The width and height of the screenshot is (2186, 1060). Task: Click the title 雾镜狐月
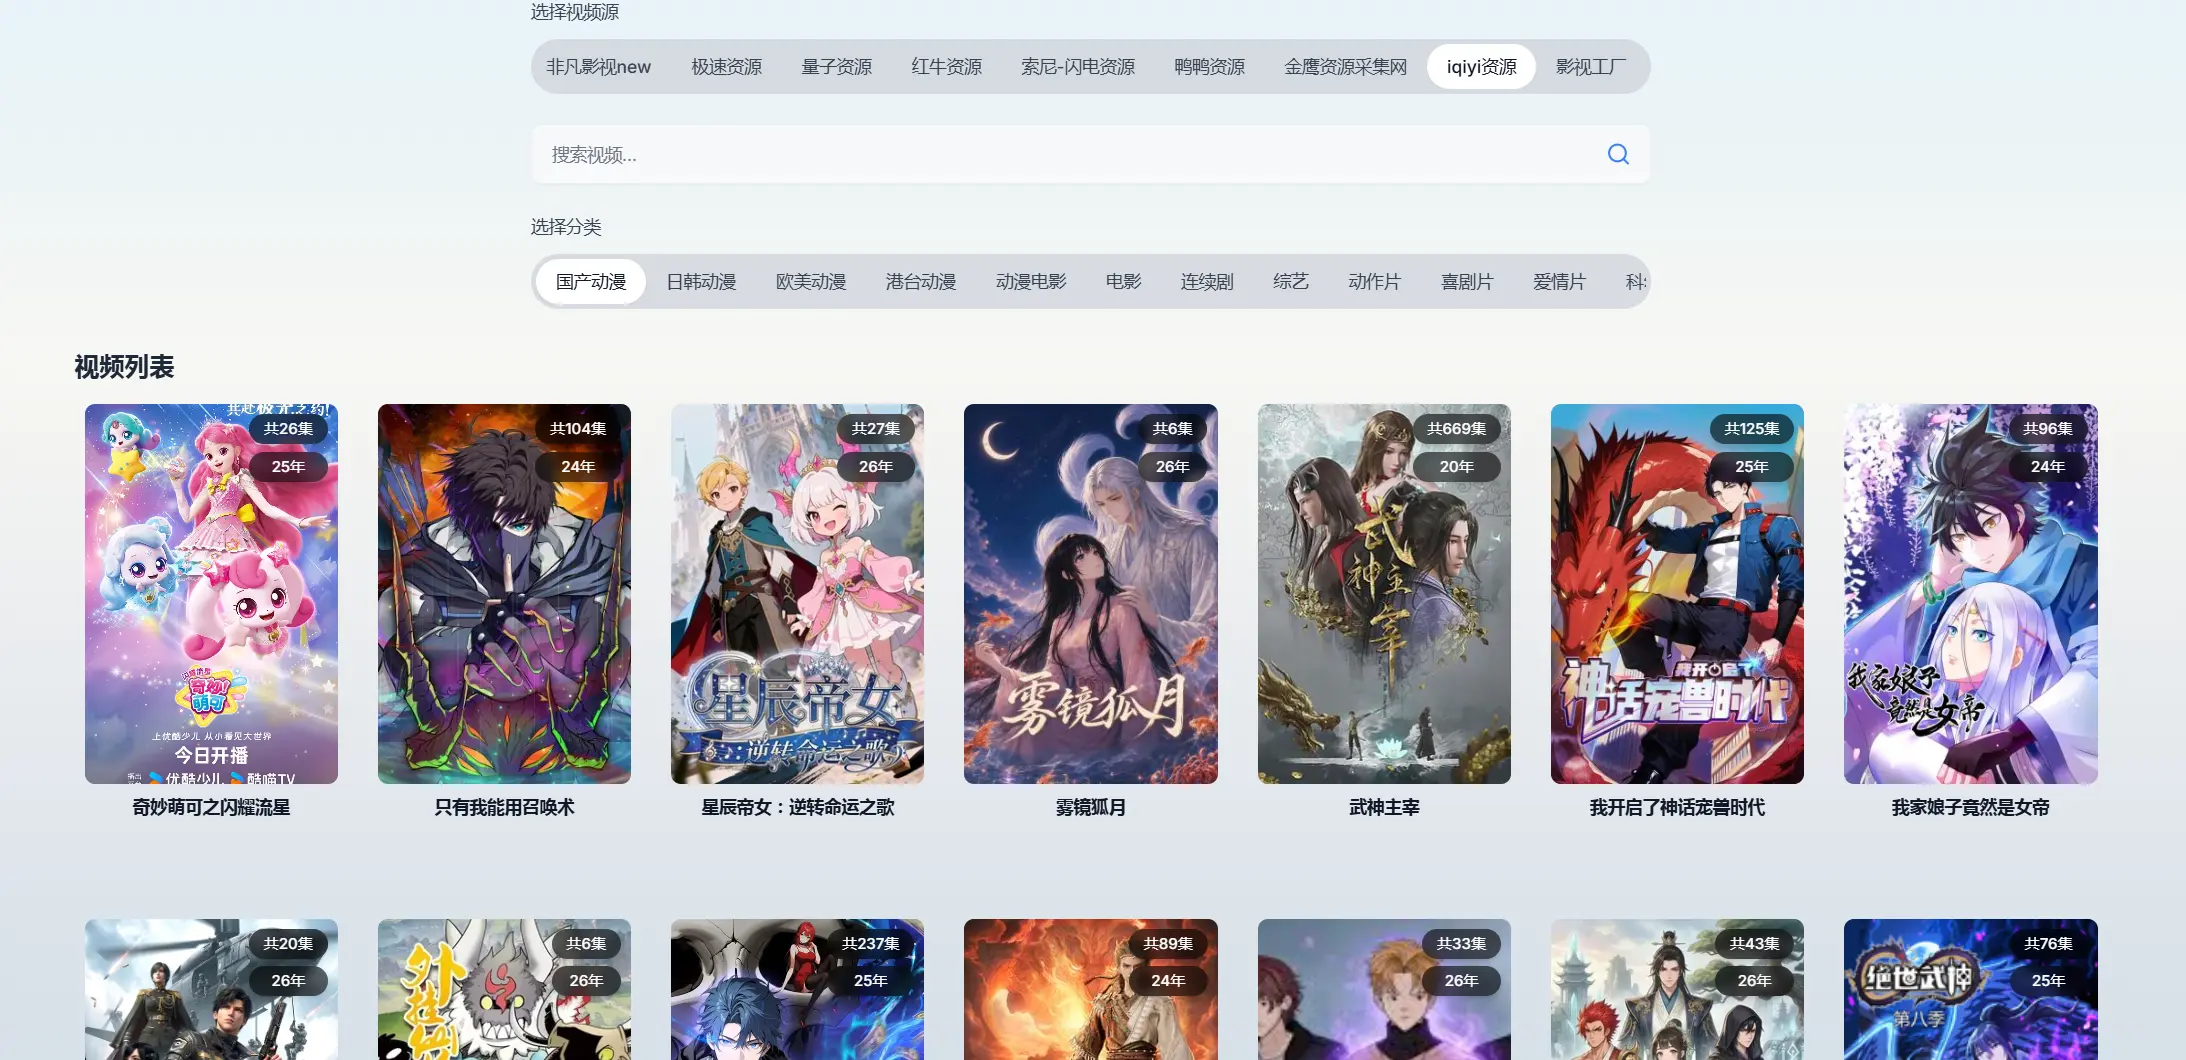coord(1091,808)
